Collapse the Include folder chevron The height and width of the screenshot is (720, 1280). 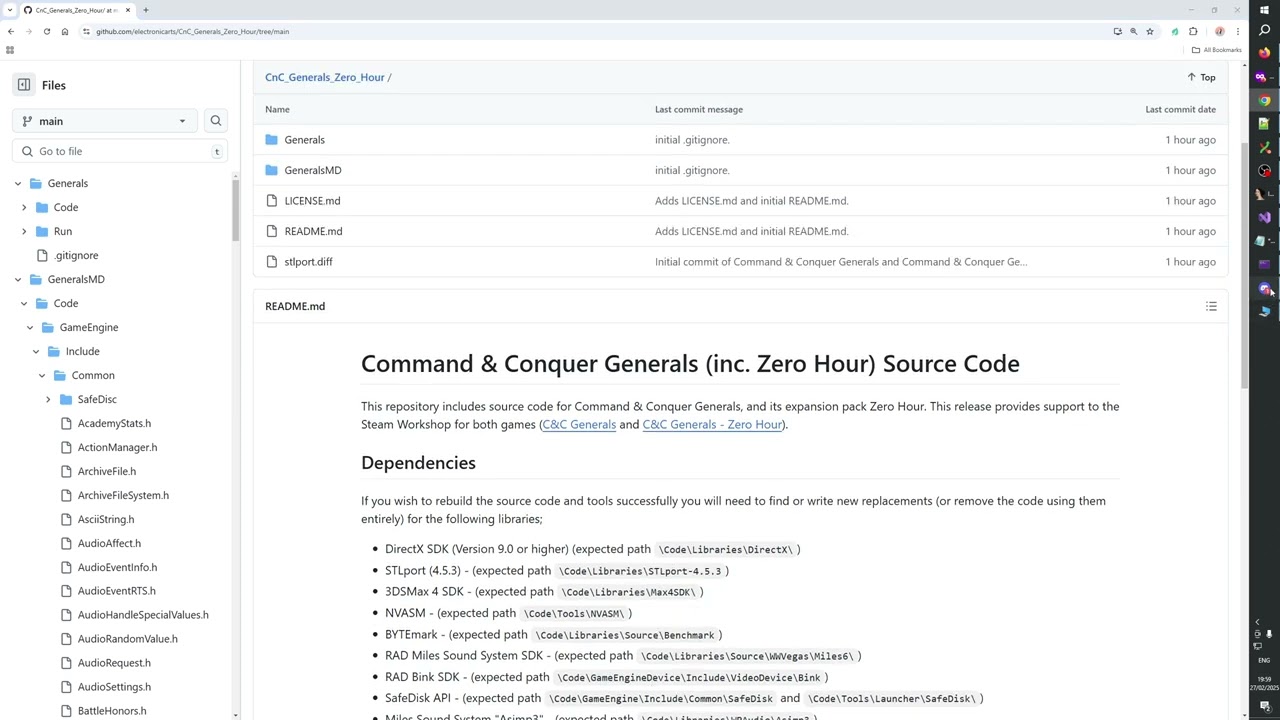[36, 351]
